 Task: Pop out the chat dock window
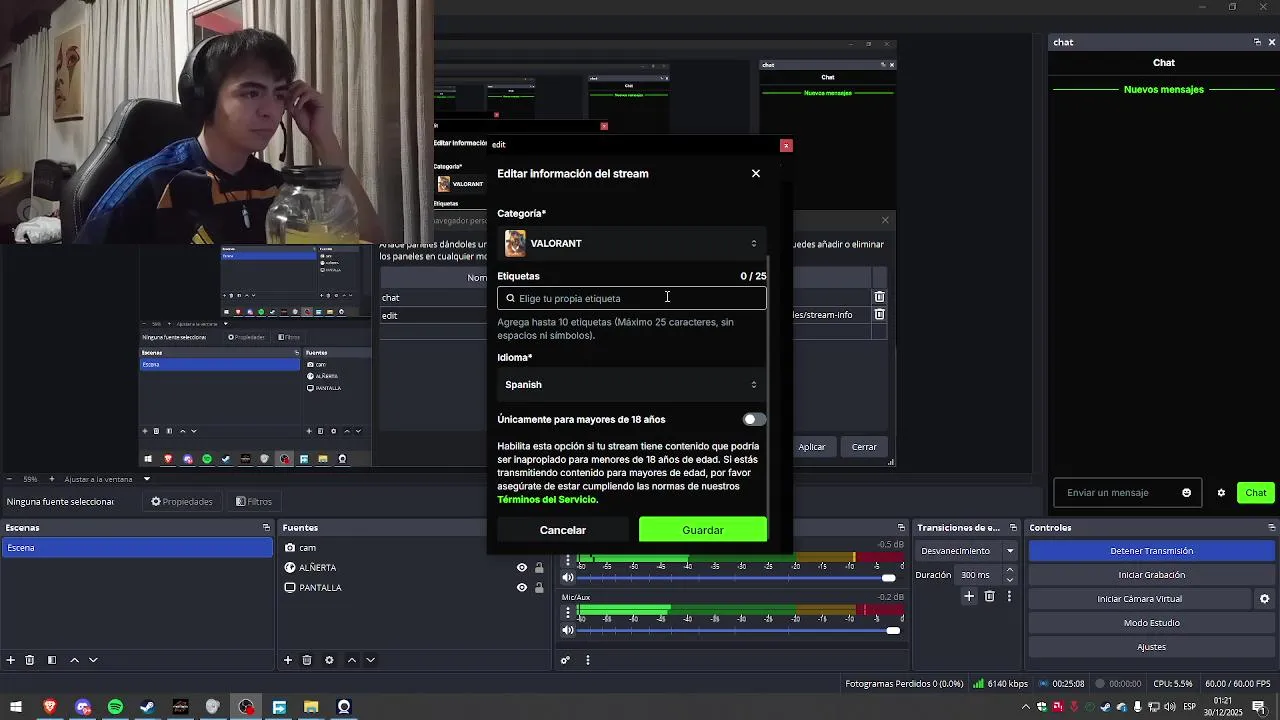[x=1257, y=42]
